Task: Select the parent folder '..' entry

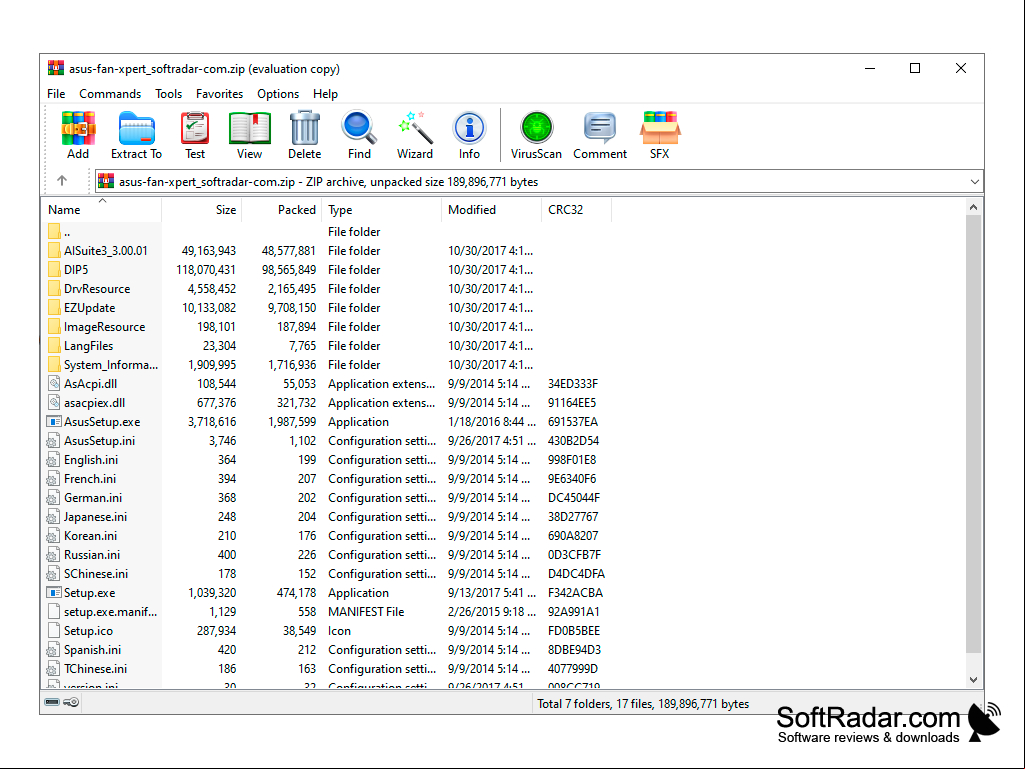Action: [67, 231]
